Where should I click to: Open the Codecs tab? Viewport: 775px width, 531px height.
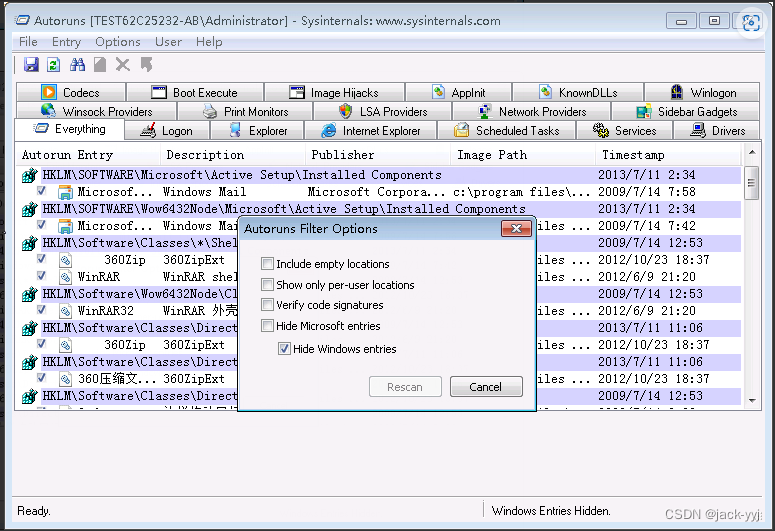click(x=70, y=92)
